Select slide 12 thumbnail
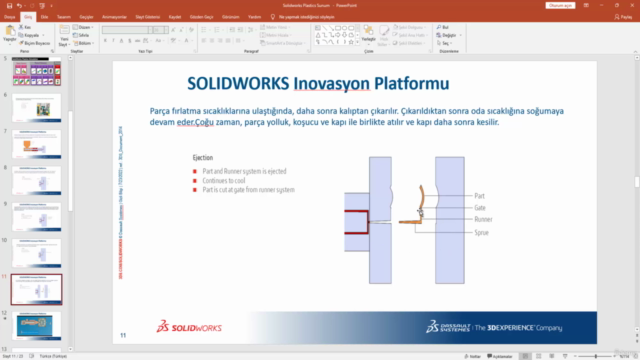Image resolution: width=640 pixels, height=360 pixels. 36,326
